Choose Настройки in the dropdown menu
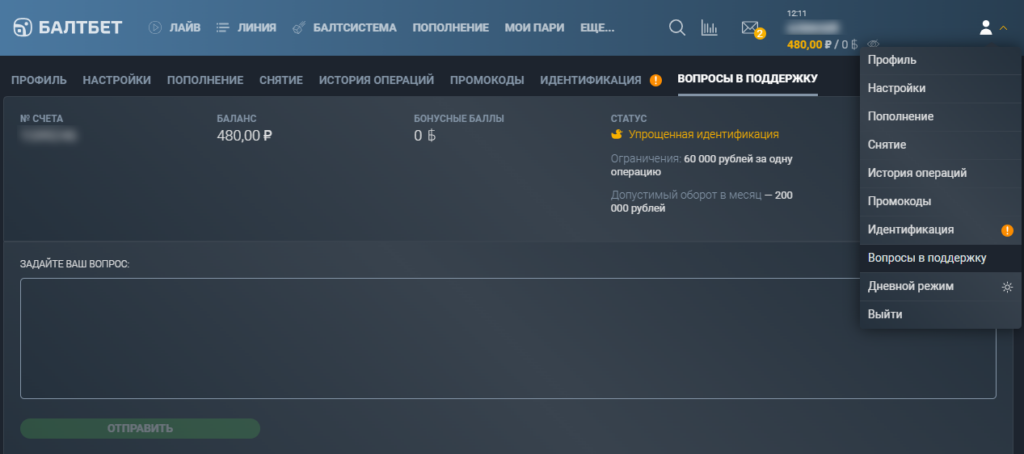Screen dimensions: 1024x454 [x=940, y=88]
